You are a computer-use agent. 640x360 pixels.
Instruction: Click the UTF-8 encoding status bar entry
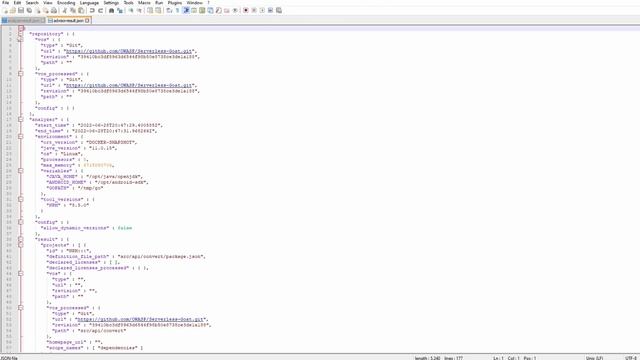(x=631, y=358)
